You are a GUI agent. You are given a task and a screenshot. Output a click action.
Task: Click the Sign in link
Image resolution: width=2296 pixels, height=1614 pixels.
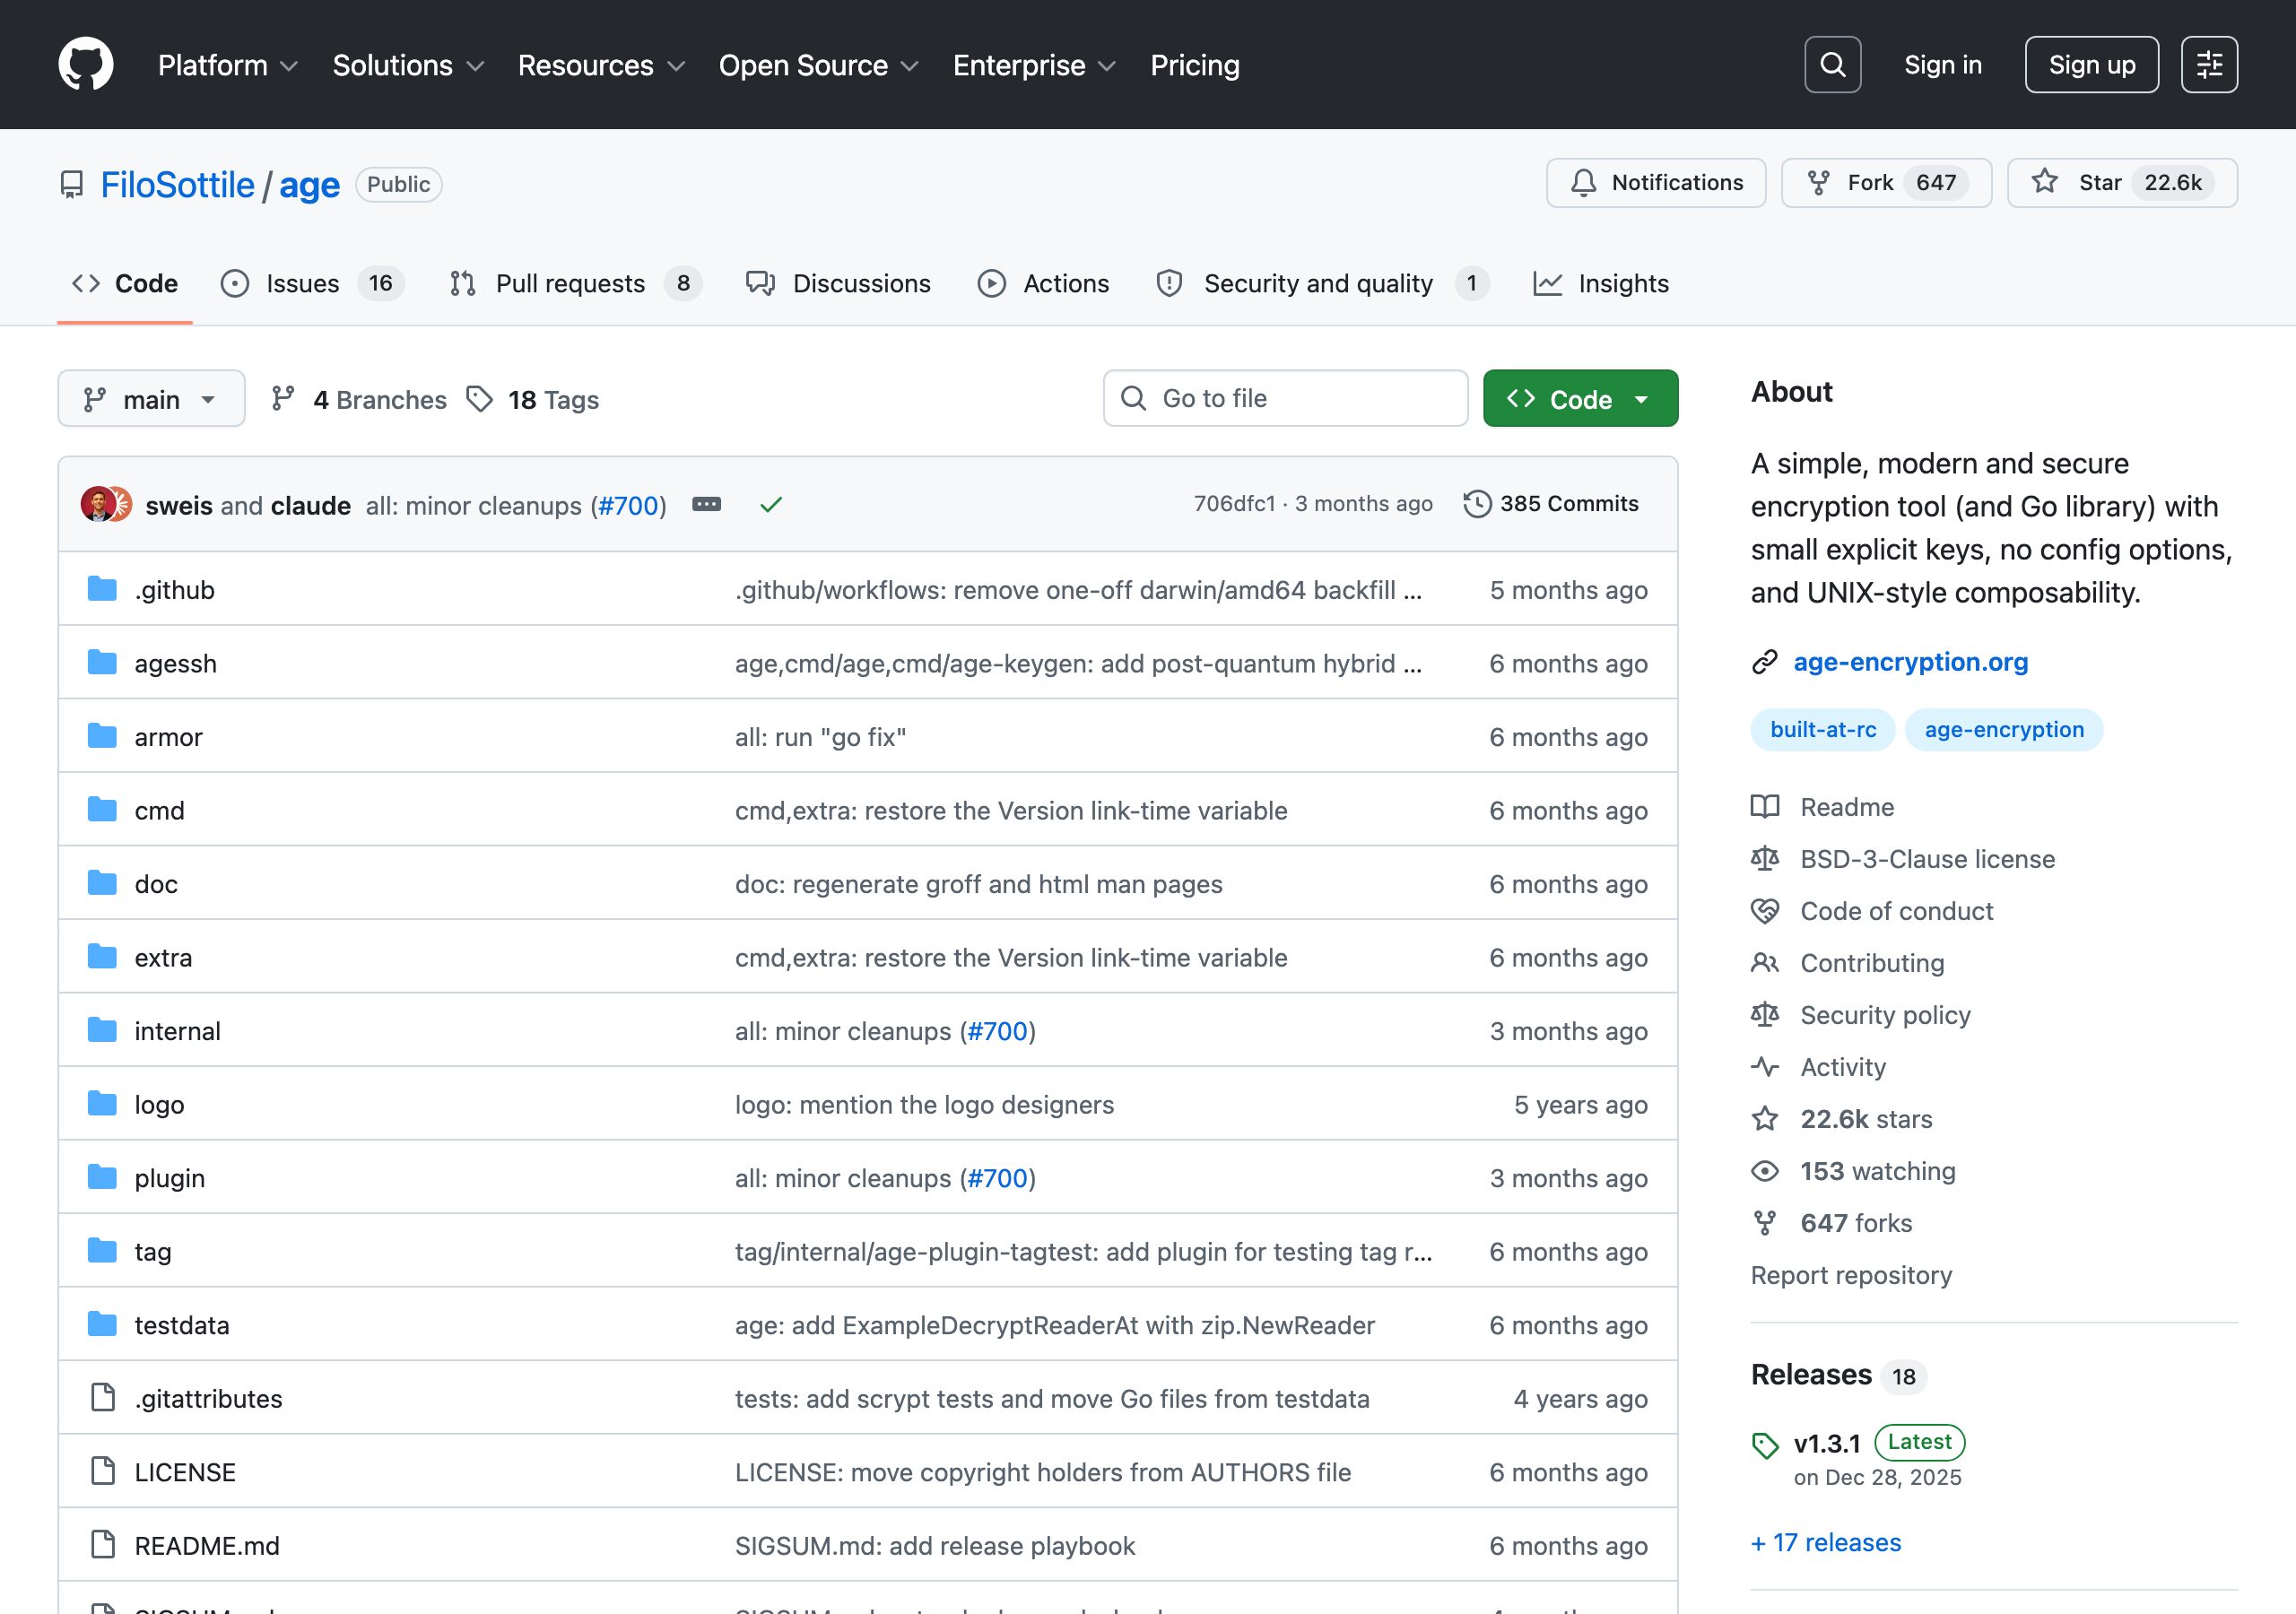pyautogui.click(x=1942, y=65)
